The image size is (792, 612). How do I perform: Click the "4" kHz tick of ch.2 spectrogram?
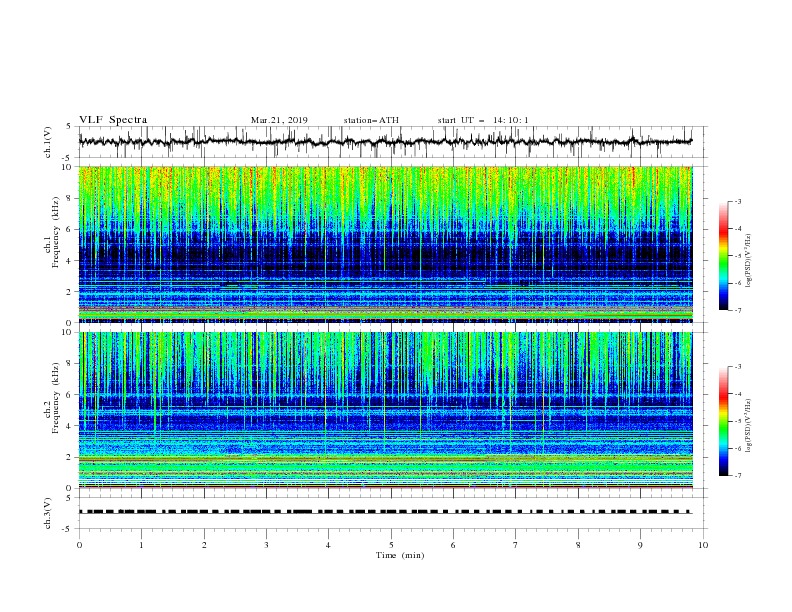tap(71, 426)
